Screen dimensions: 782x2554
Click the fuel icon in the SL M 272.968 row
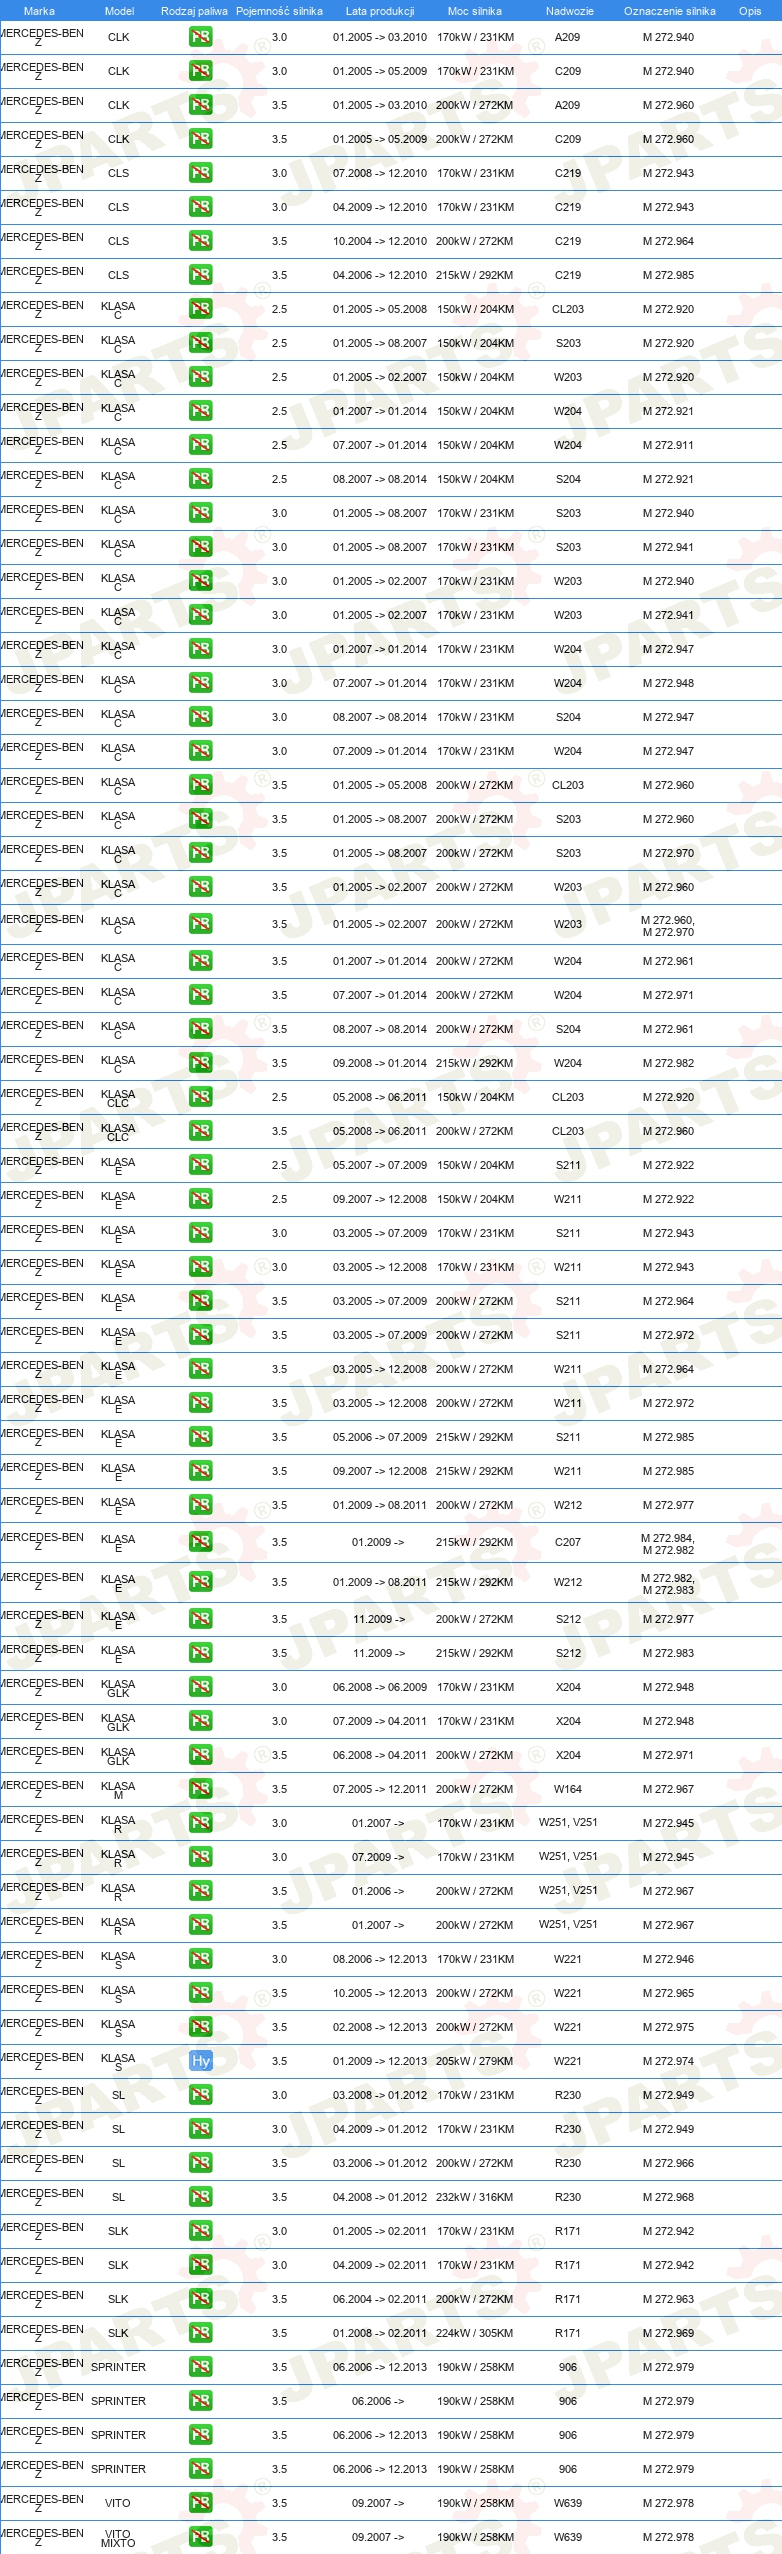click(201, 2197)
